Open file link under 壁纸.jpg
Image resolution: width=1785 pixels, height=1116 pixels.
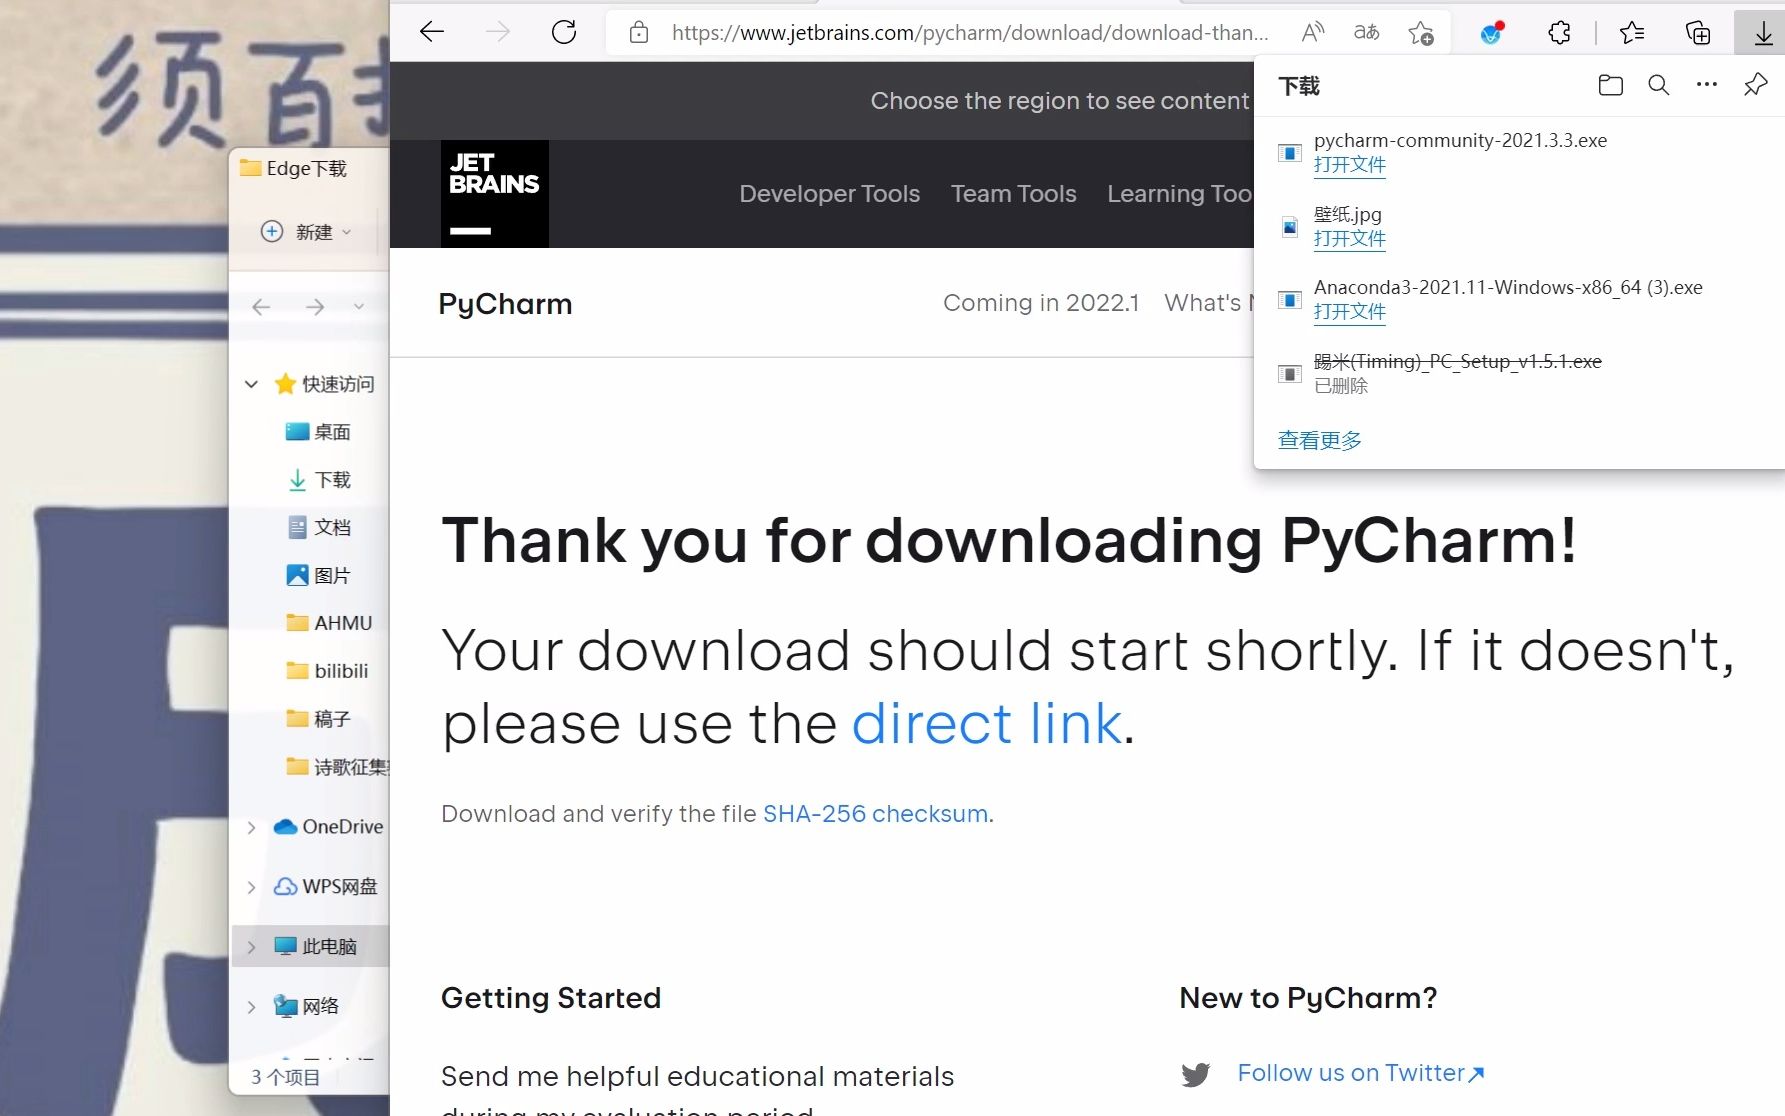point(1349,239)
